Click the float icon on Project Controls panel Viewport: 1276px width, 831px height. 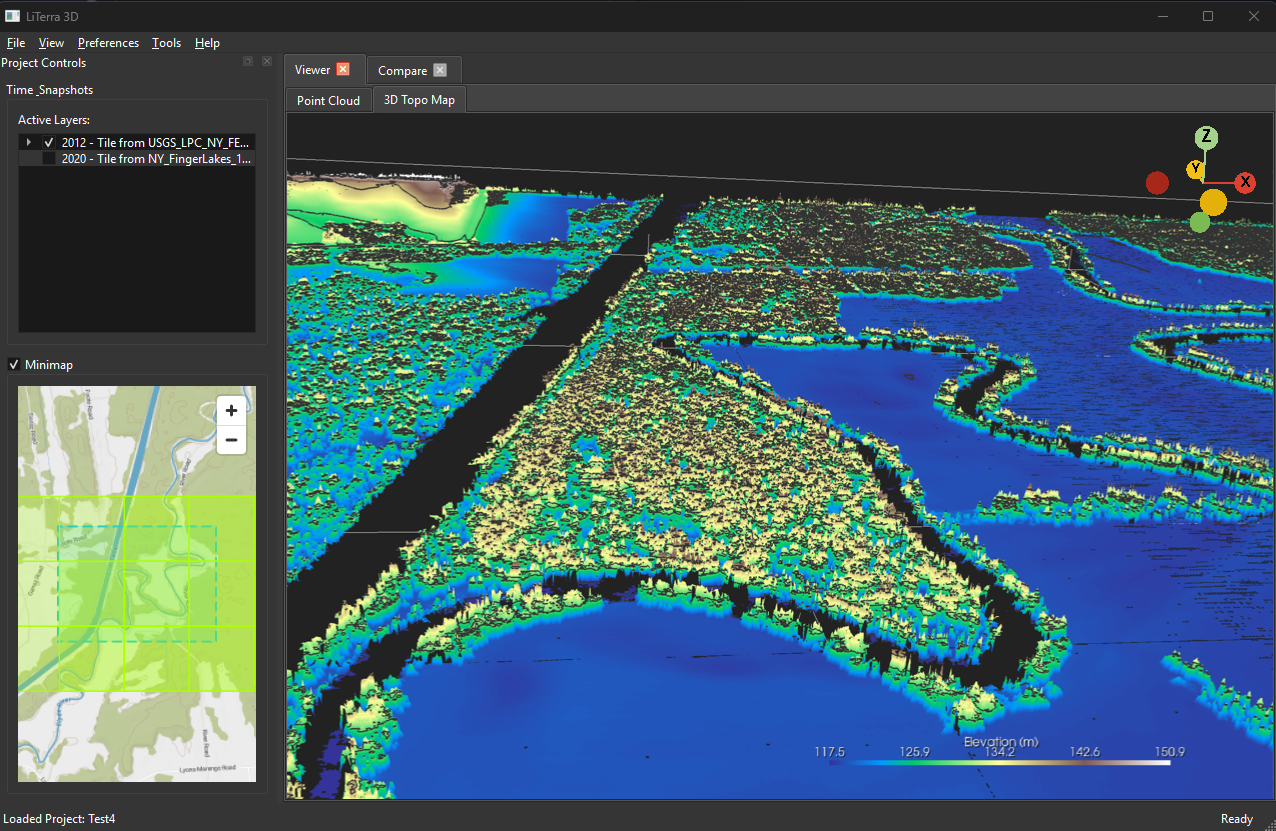pyautogui.click(x=247, y=61)
